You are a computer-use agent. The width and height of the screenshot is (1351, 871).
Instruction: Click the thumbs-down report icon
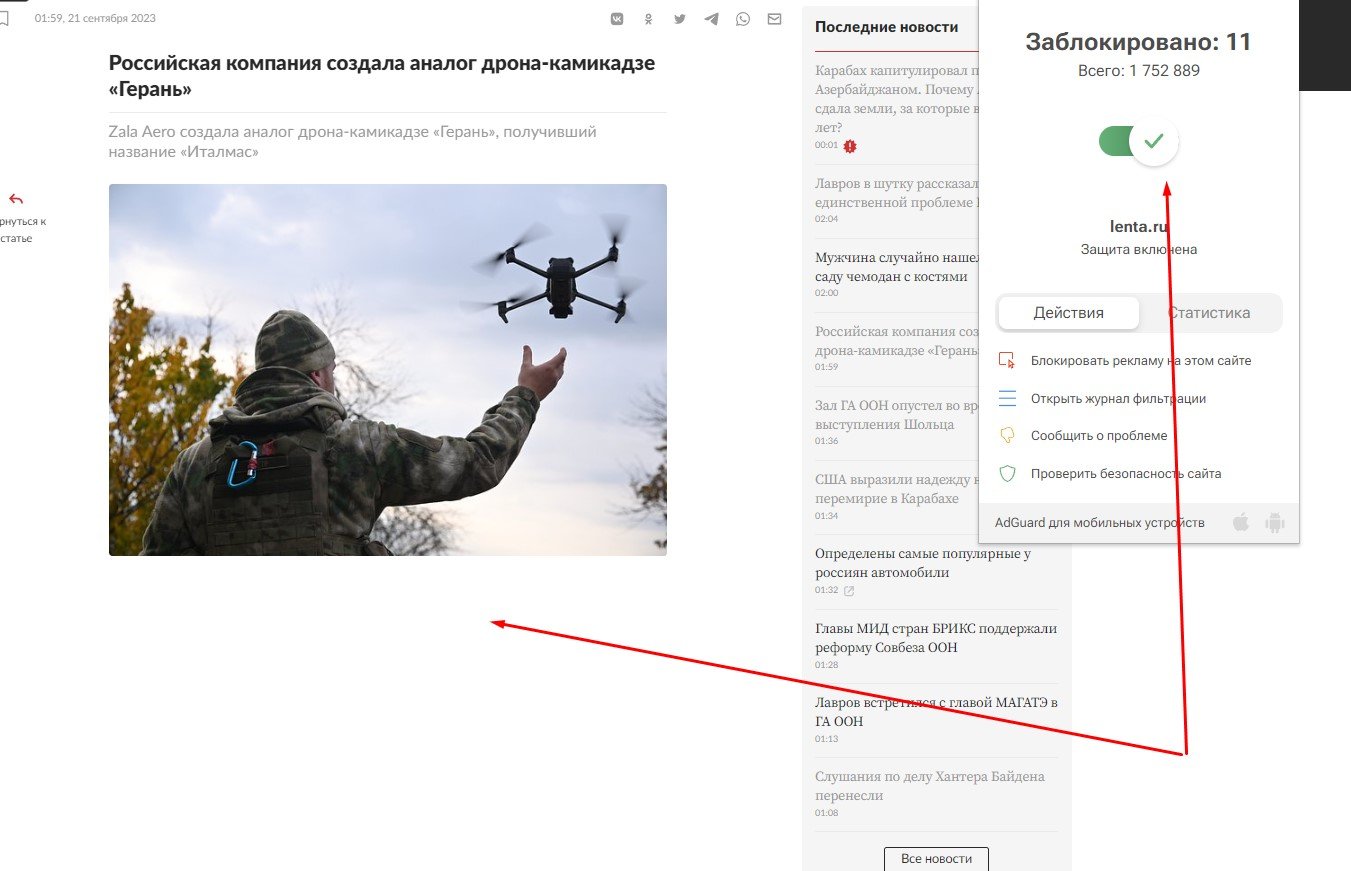tap(1007, 435)
